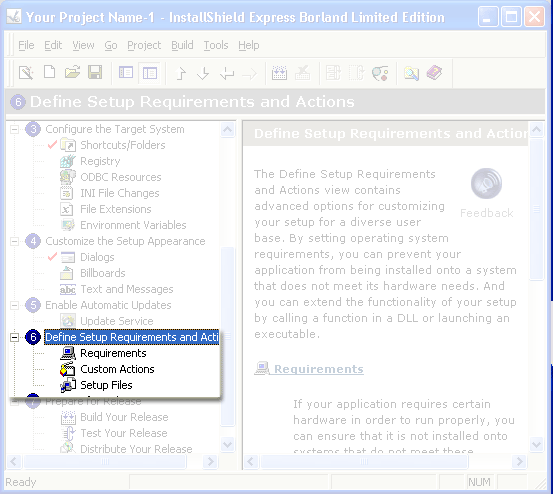
Task: Open the Build menu
Action: pos(182,45)
